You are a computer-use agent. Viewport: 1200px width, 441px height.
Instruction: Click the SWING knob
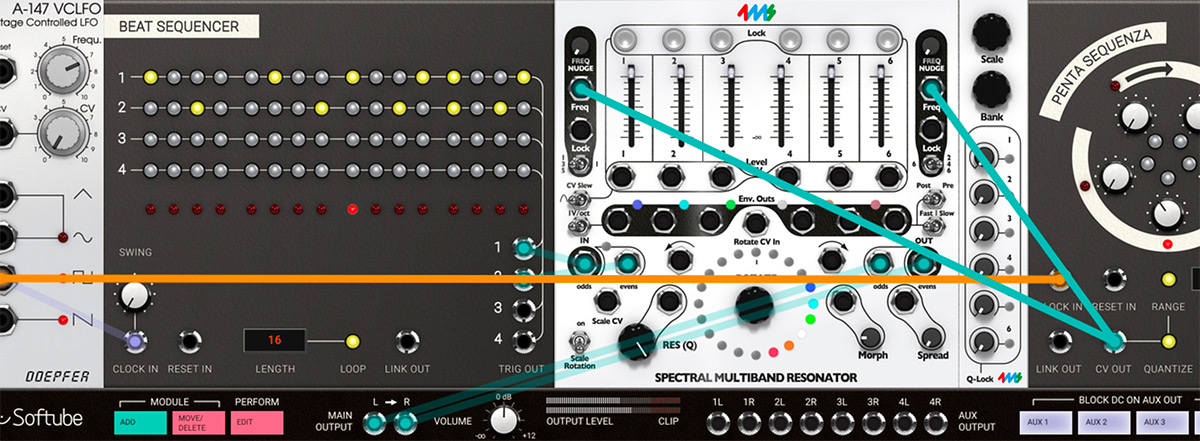point(135,293)
